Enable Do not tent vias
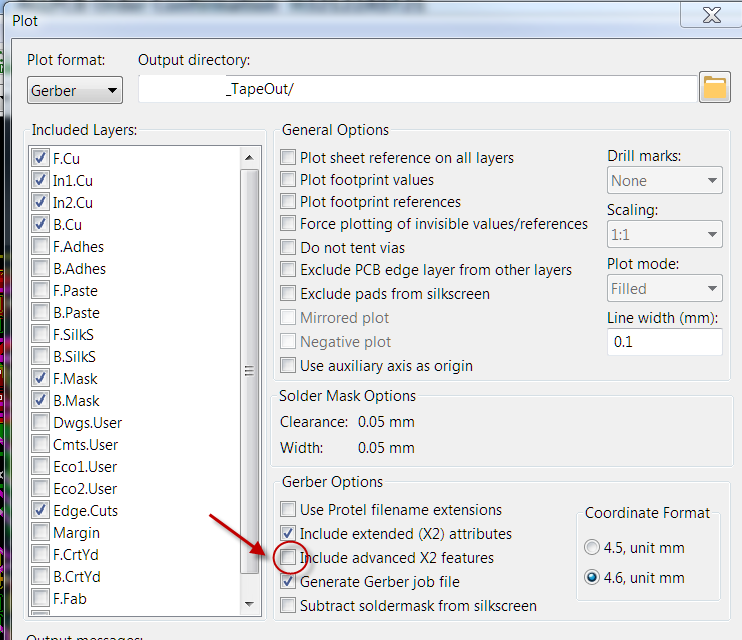 pyautogui.click(x=288, y=247)
